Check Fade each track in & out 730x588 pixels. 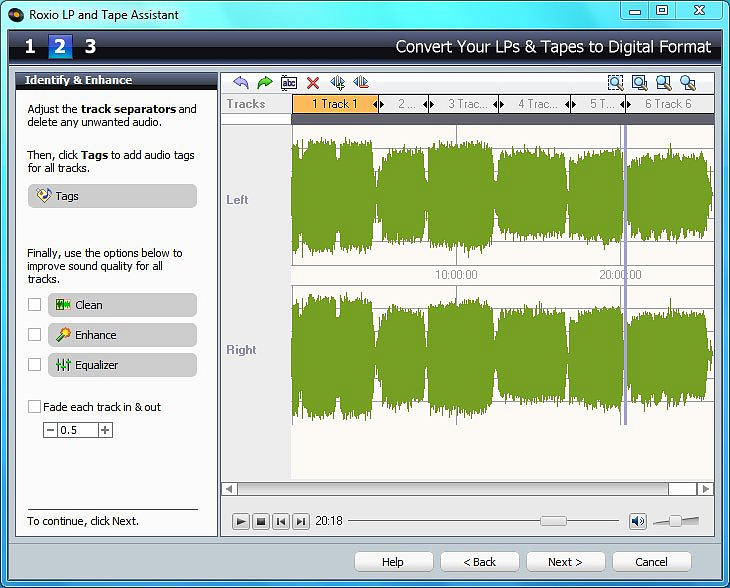[35, 407]
